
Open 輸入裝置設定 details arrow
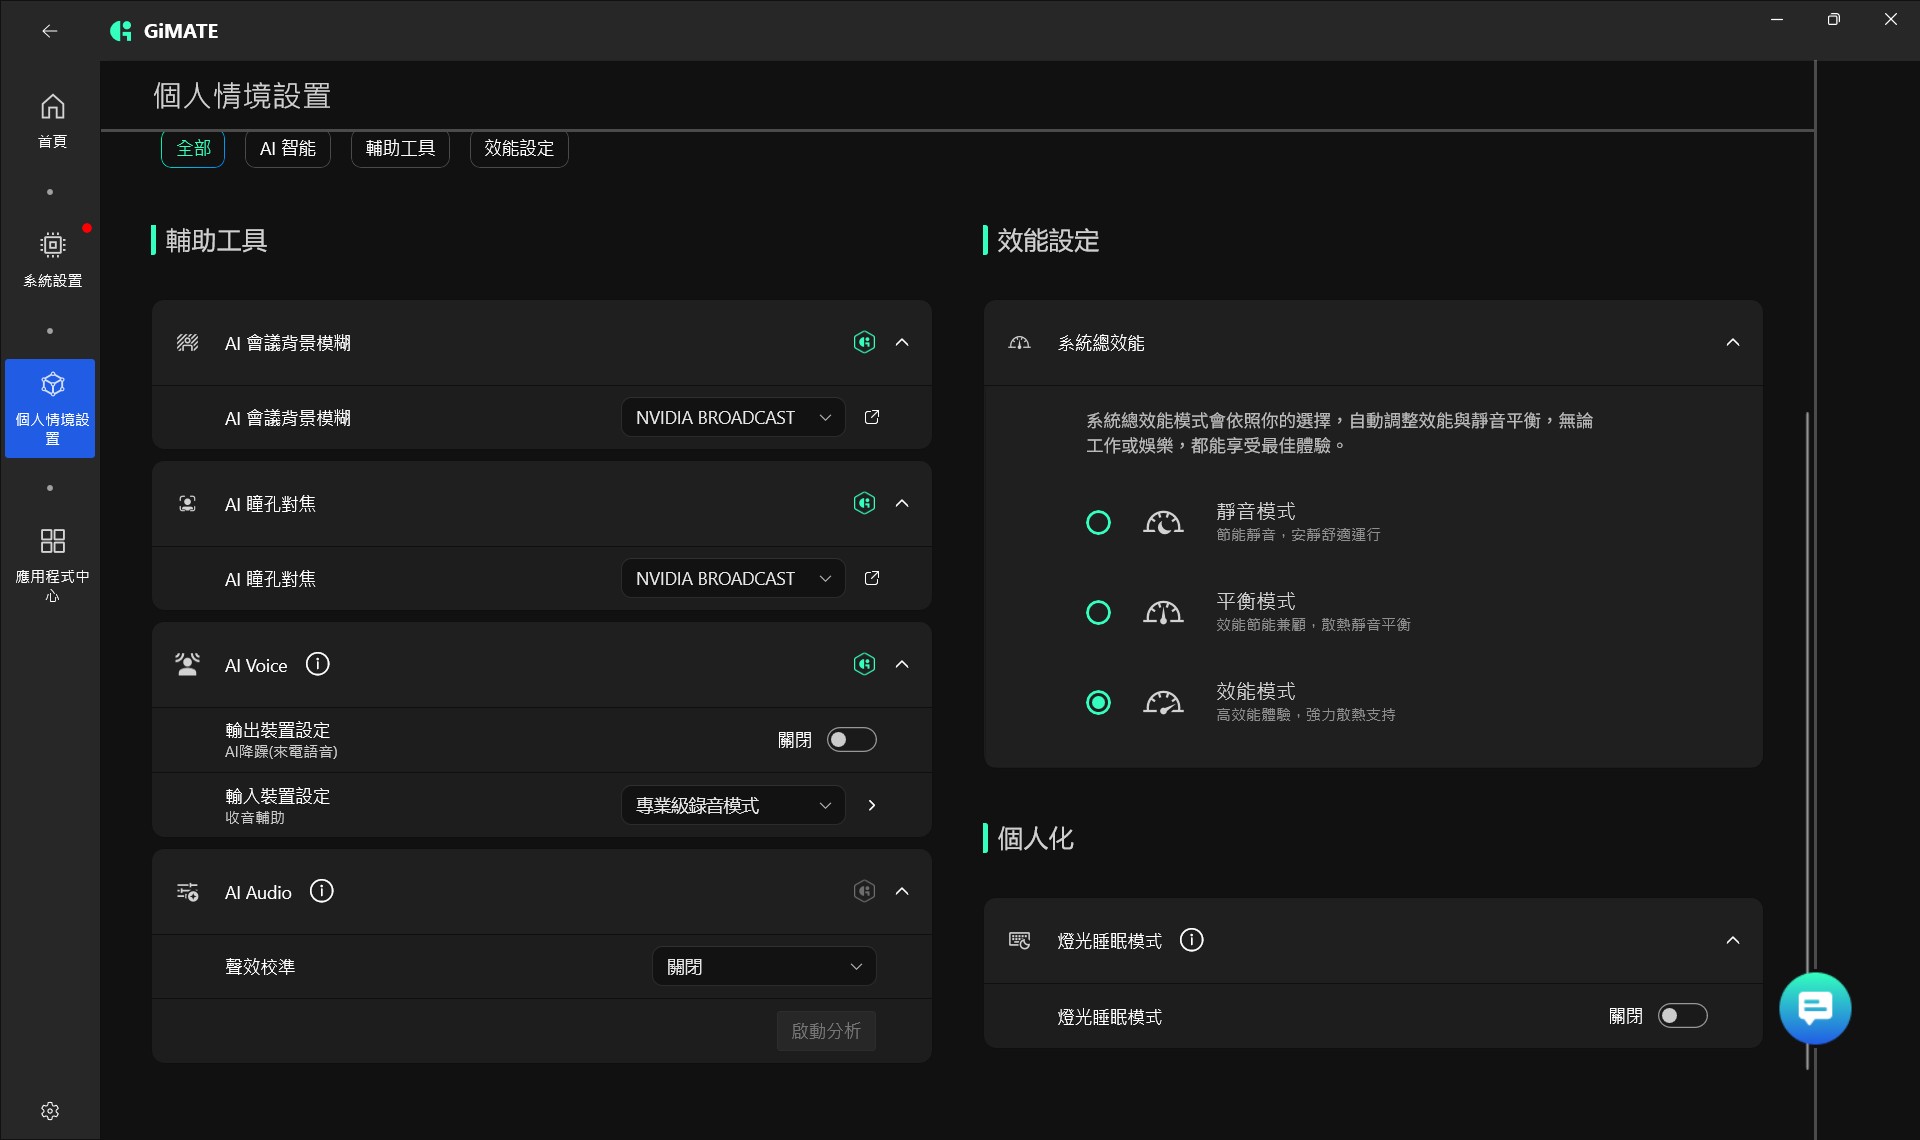click(x=872, y=805)
